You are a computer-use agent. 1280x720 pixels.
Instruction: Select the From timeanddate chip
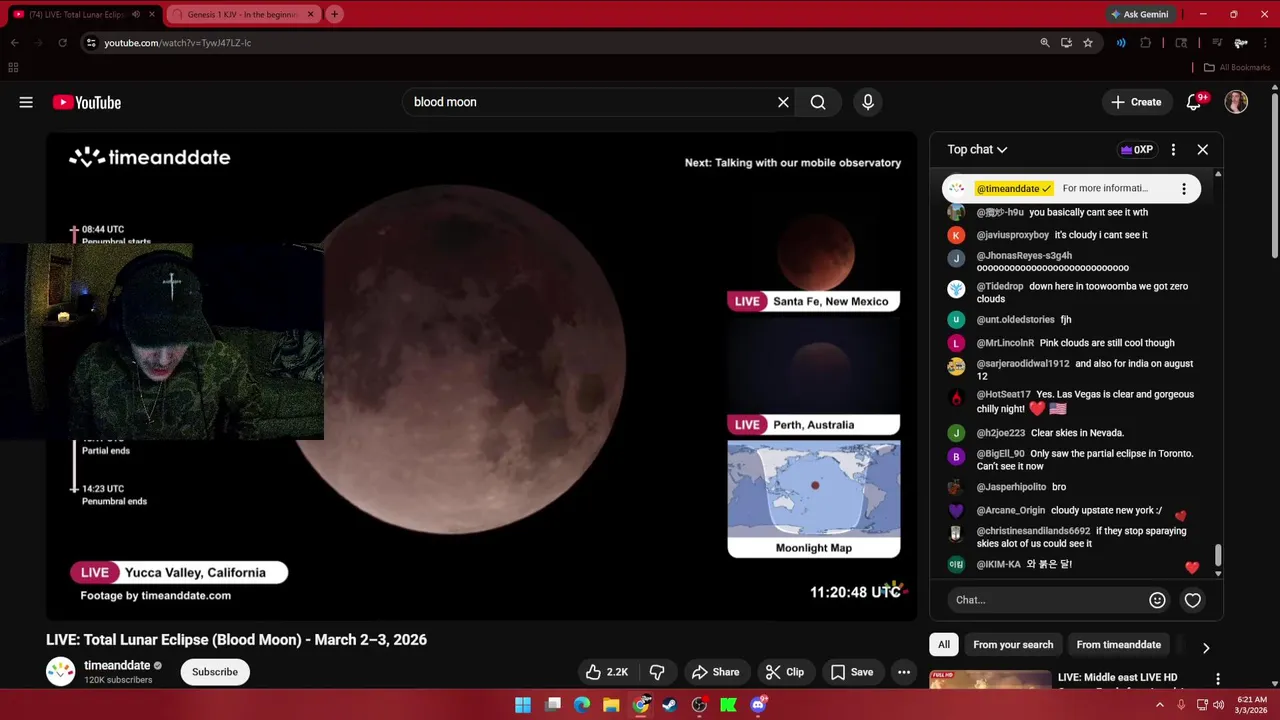[1119, 645]
